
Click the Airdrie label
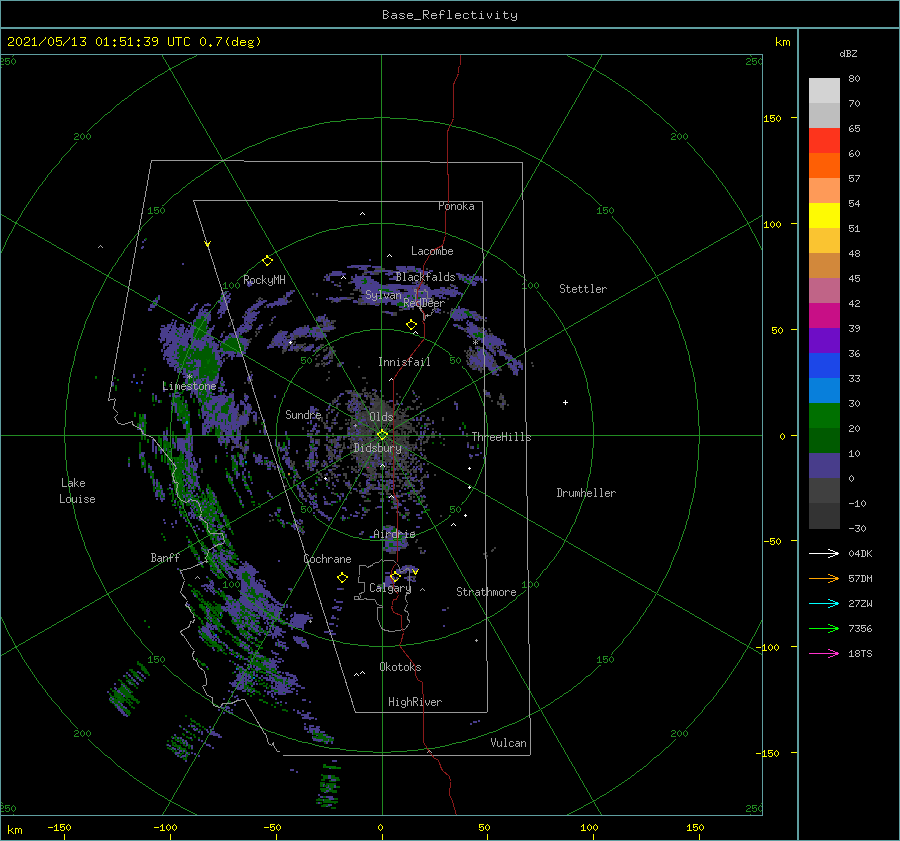(x=394, y=534)
